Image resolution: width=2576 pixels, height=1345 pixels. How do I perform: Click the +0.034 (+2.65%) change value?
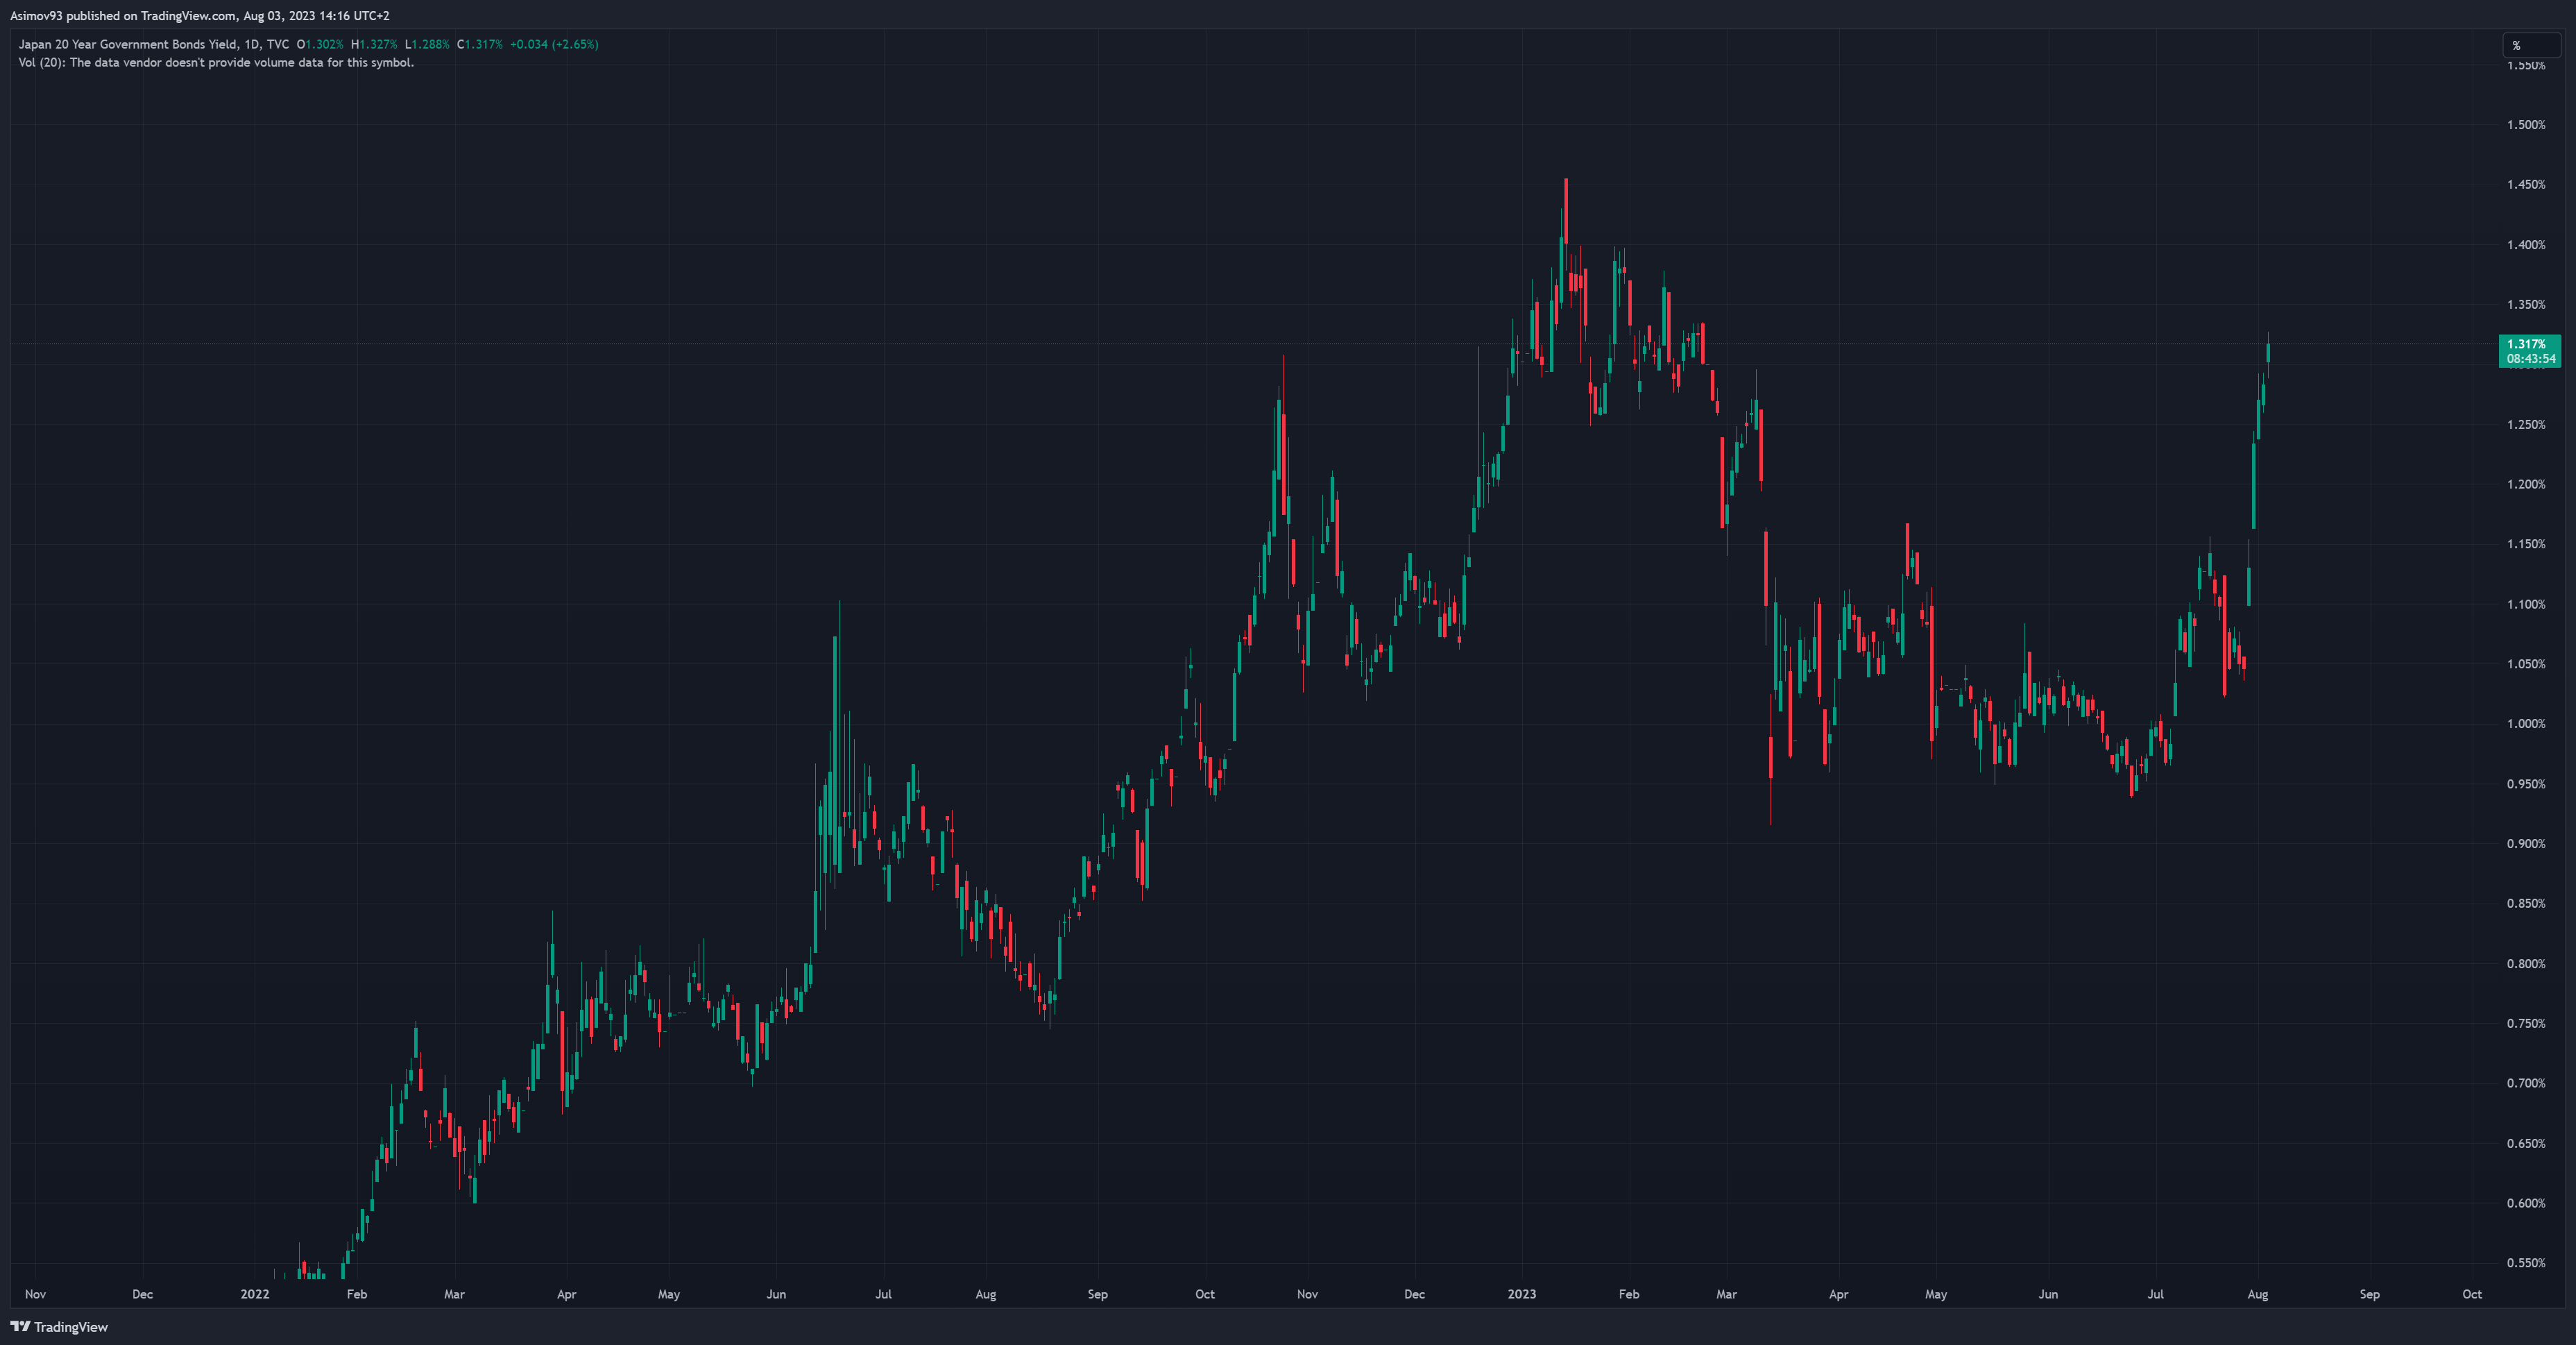tap(554, 44)
